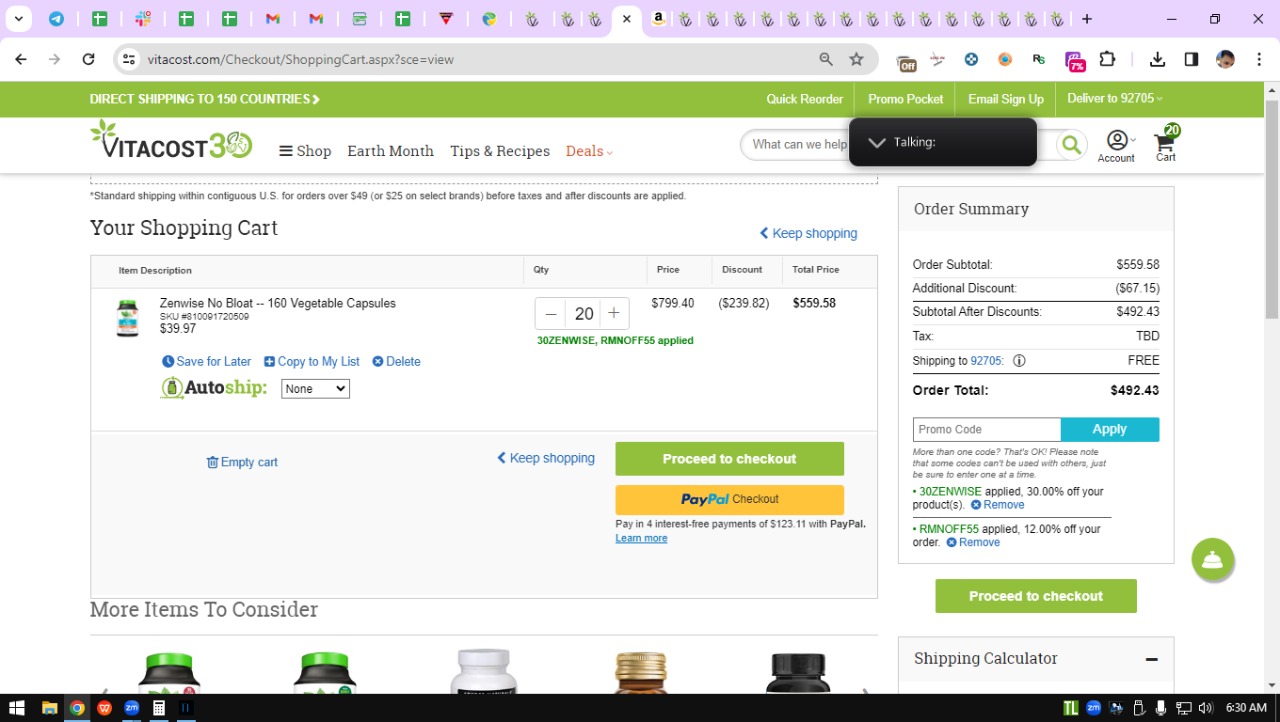Decrease Zenwise No Bloat quantity
This screenshot has width=1280, height=722.
551,314
